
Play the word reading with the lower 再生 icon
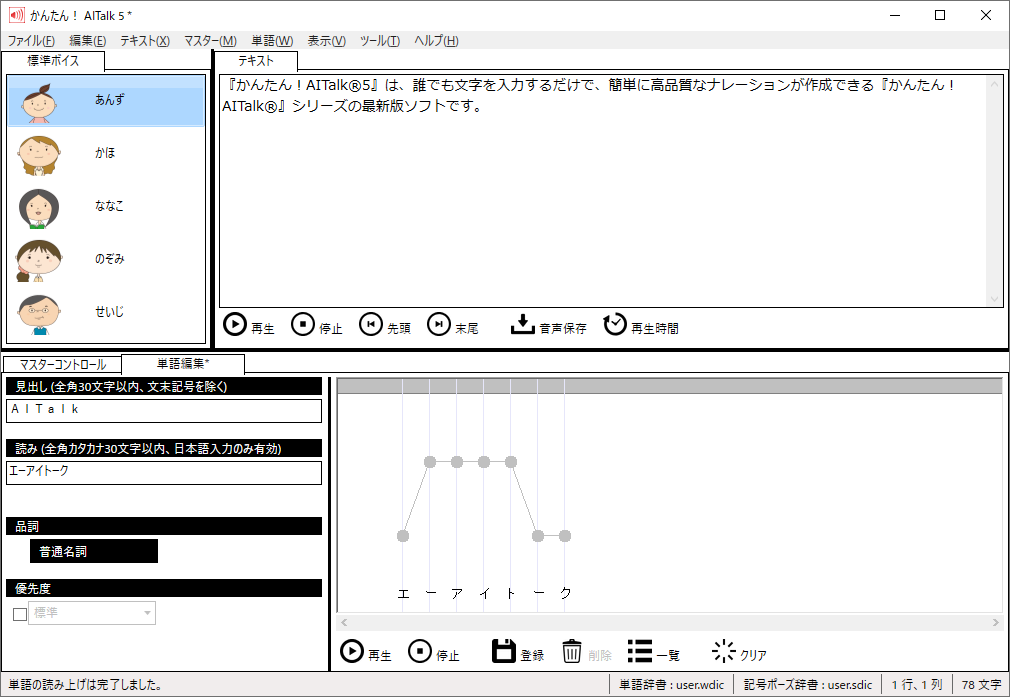click(355, 651)
